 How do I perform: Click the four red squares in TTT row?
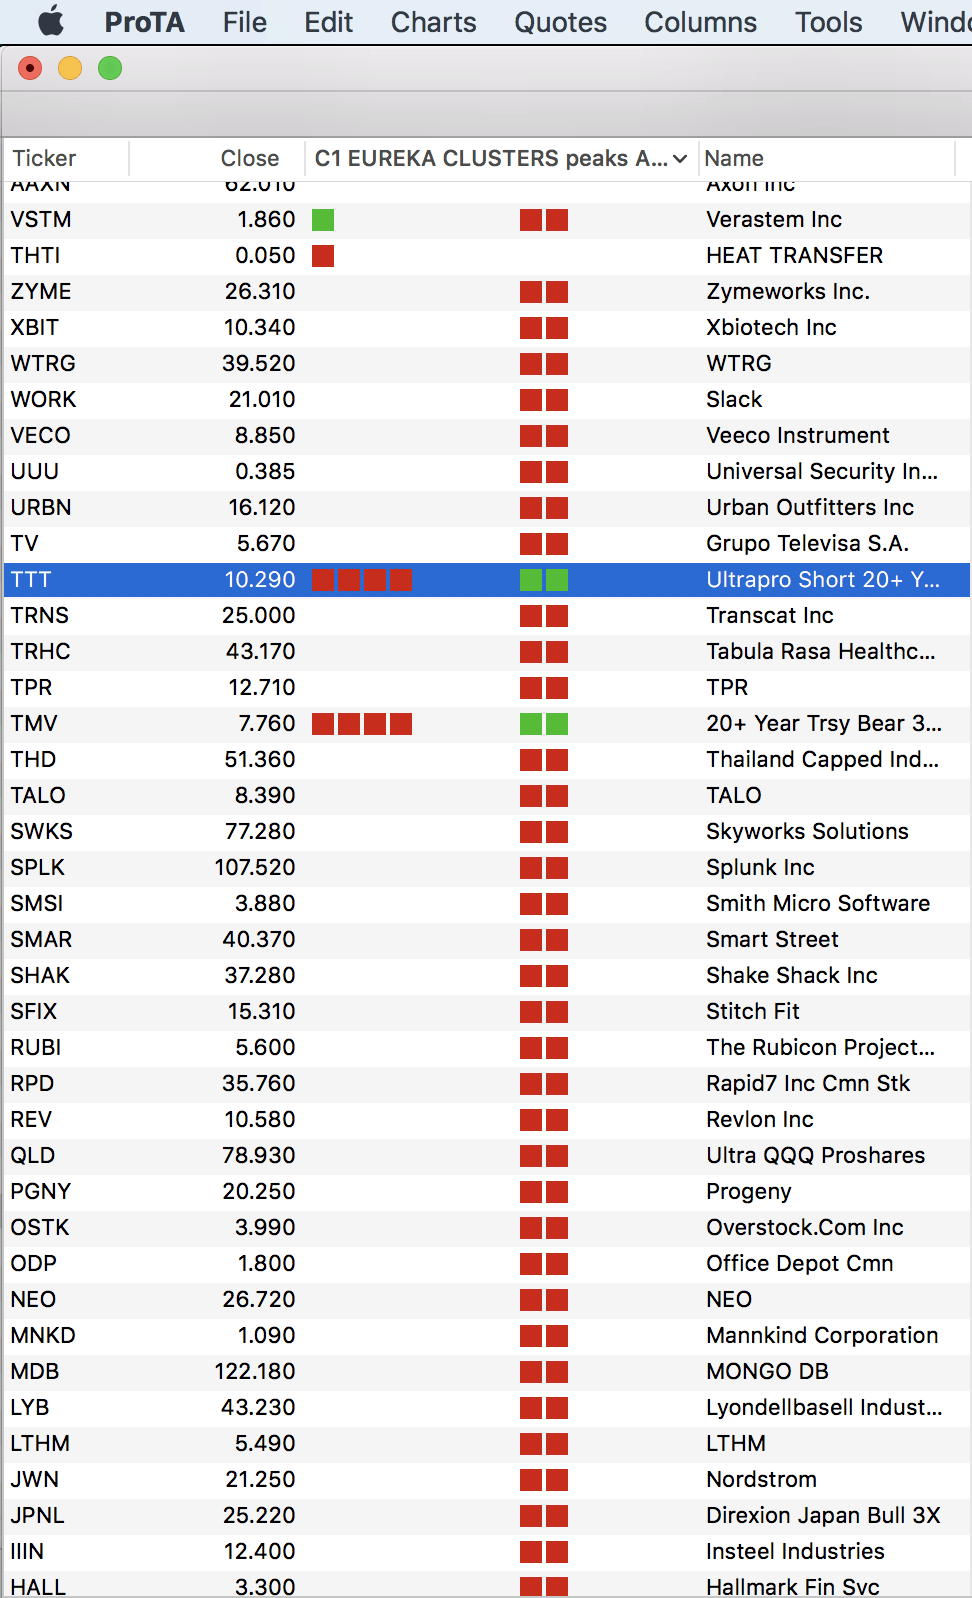tap(362, 580)
